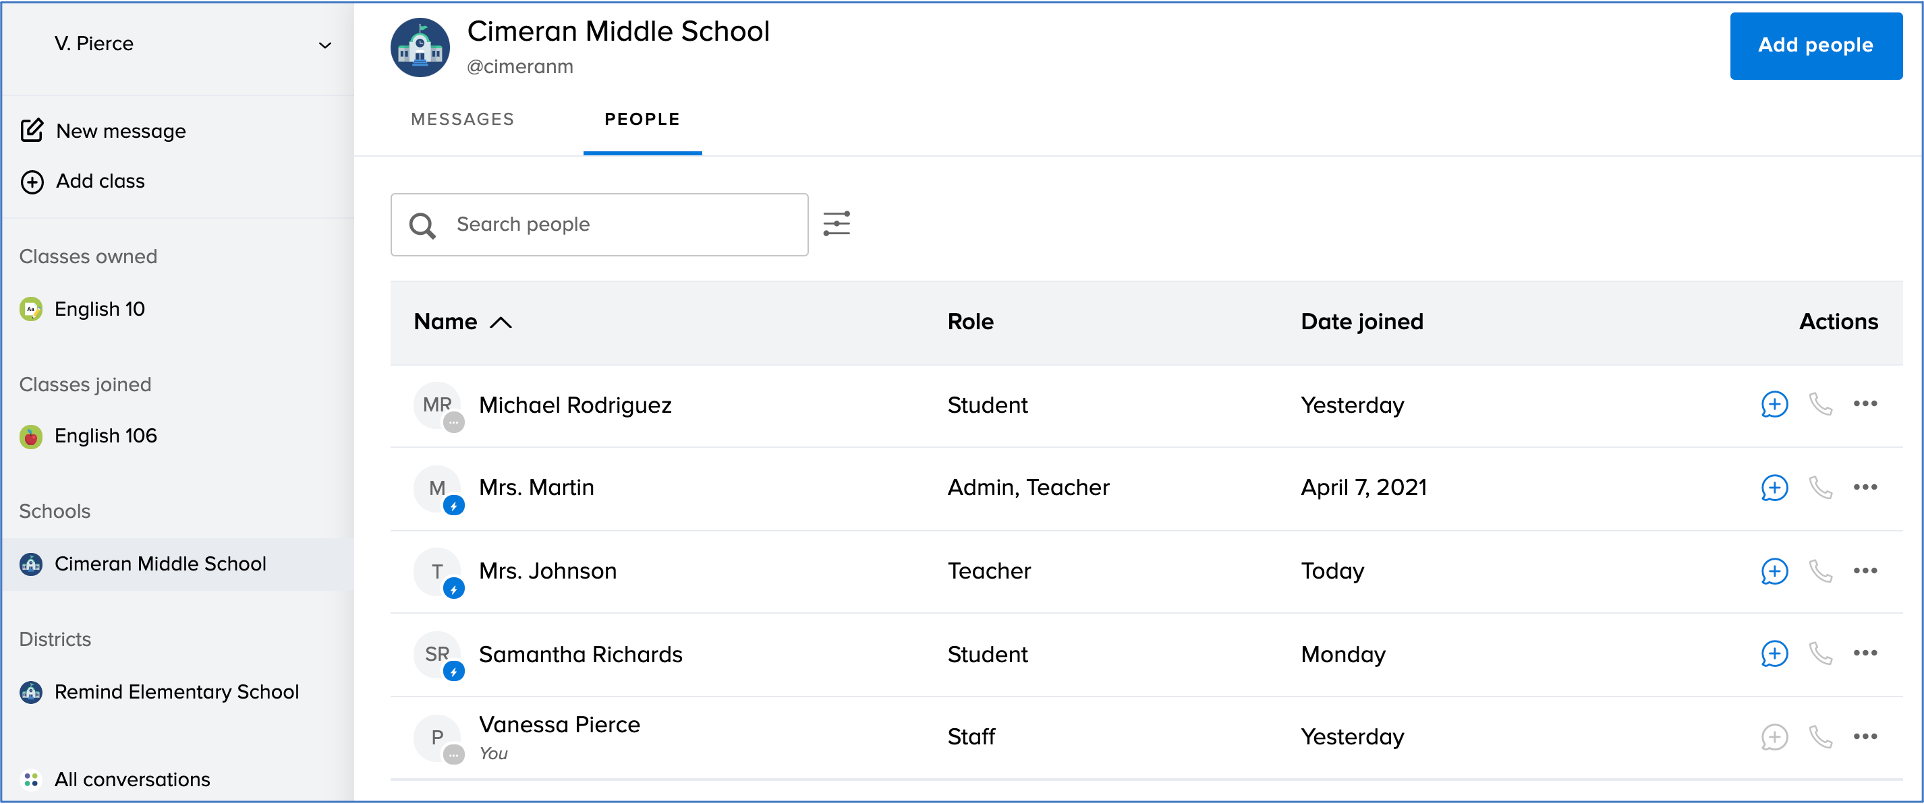Screen dimensions: 1924x804
Task: Open three-dot menu for Vanessa Pierce
Action: point(1865,737)
